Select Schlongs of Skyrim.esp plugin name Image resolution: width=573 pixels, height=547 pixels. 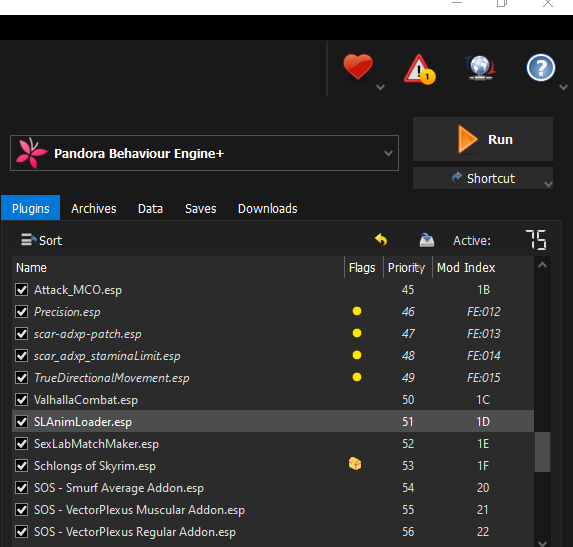pos(95,466)
